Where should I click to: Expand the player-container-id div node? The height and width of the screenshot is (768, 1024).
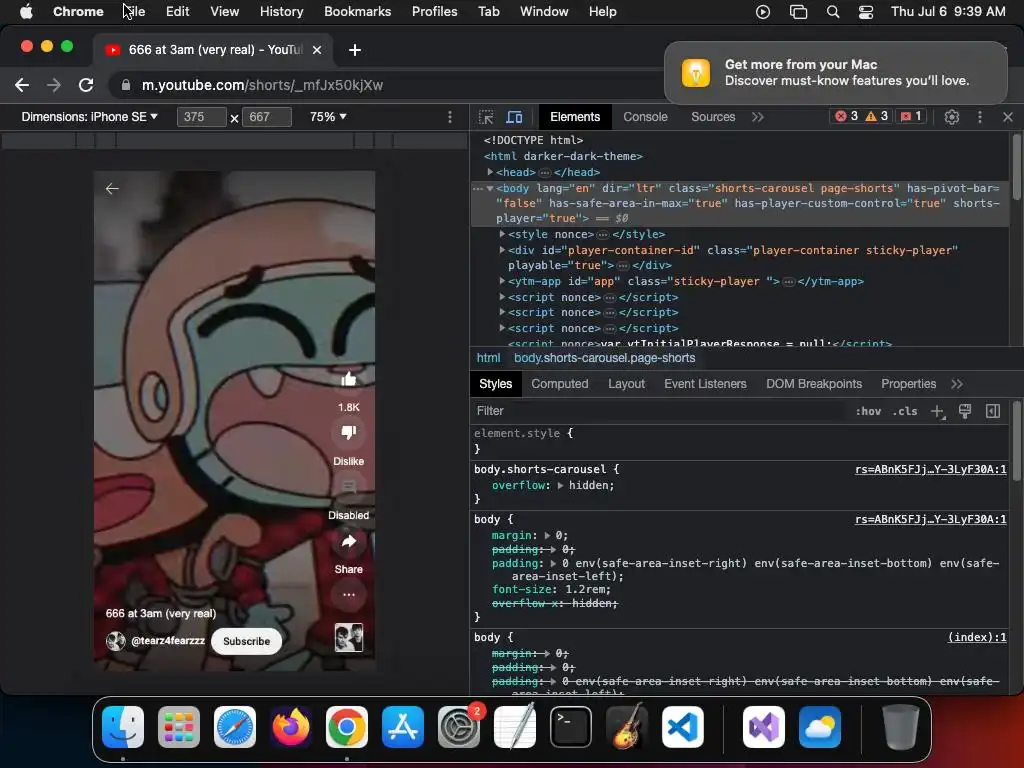point(502,249)
